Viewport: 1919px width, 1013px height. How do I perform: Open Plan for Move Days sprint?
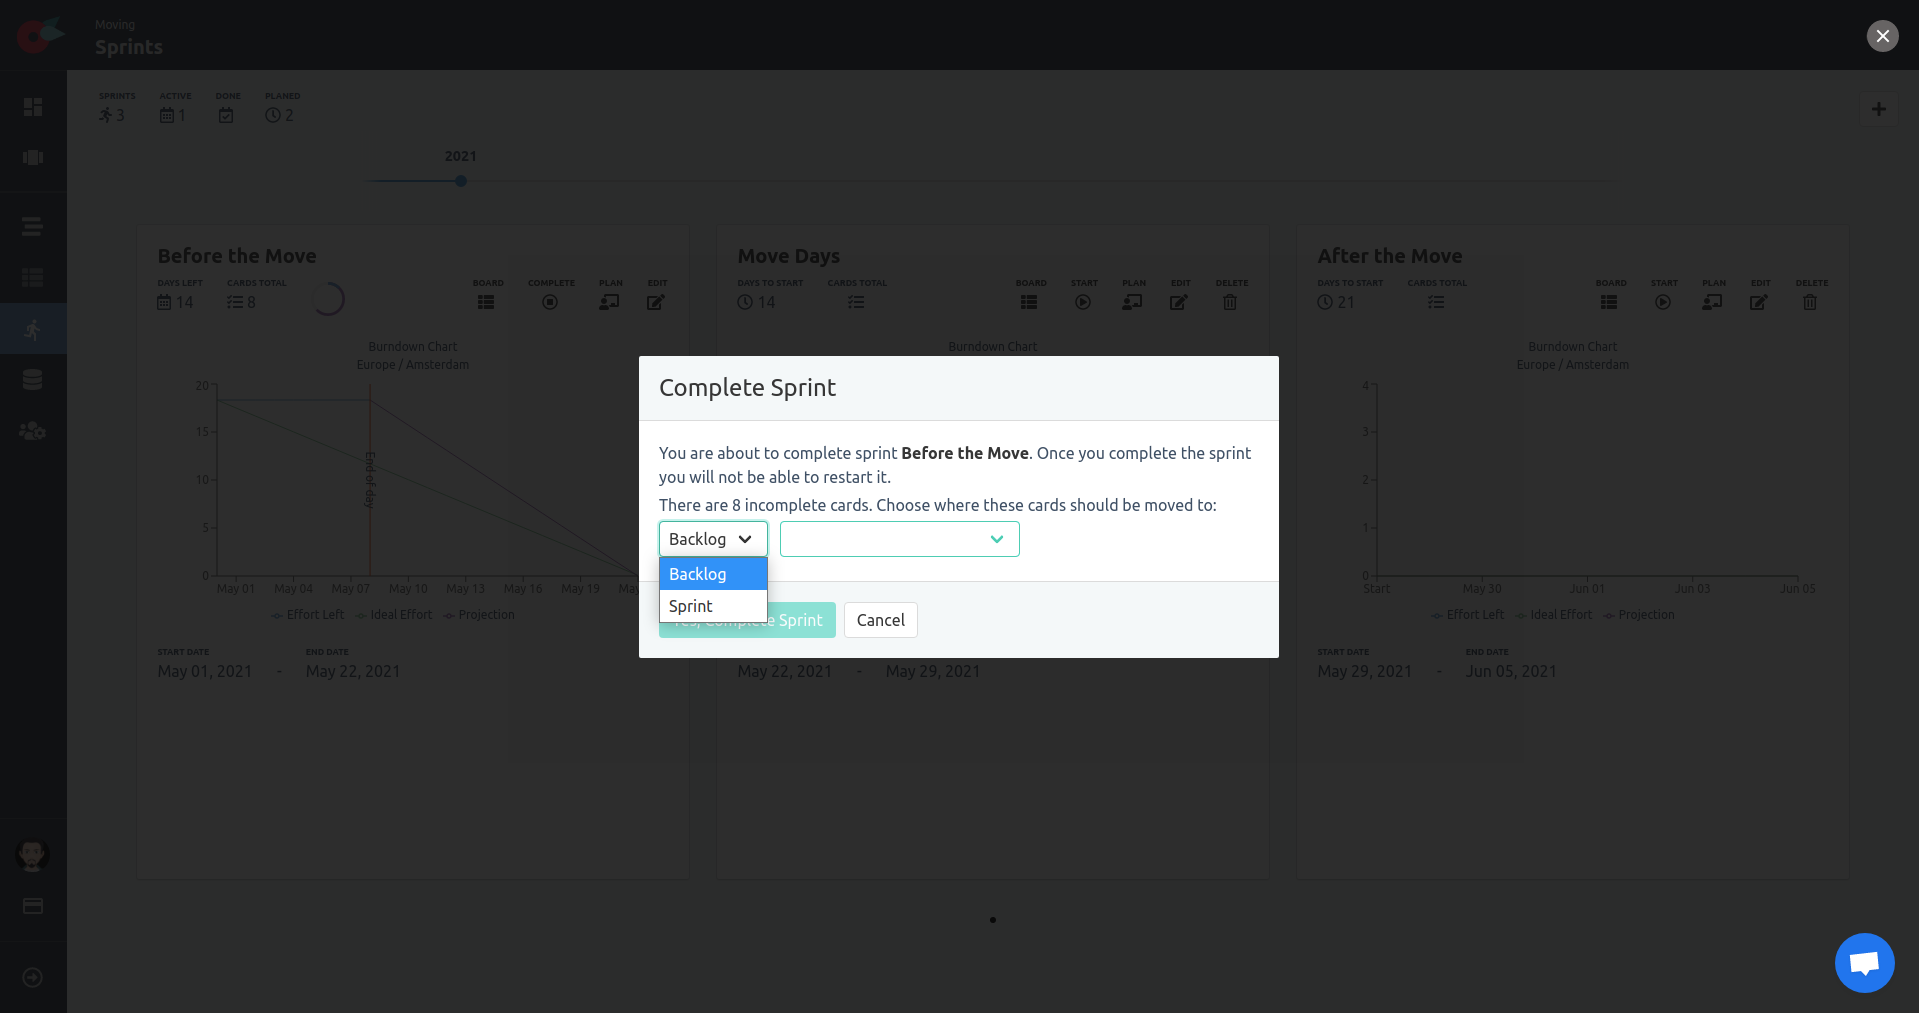point(1133,302)
